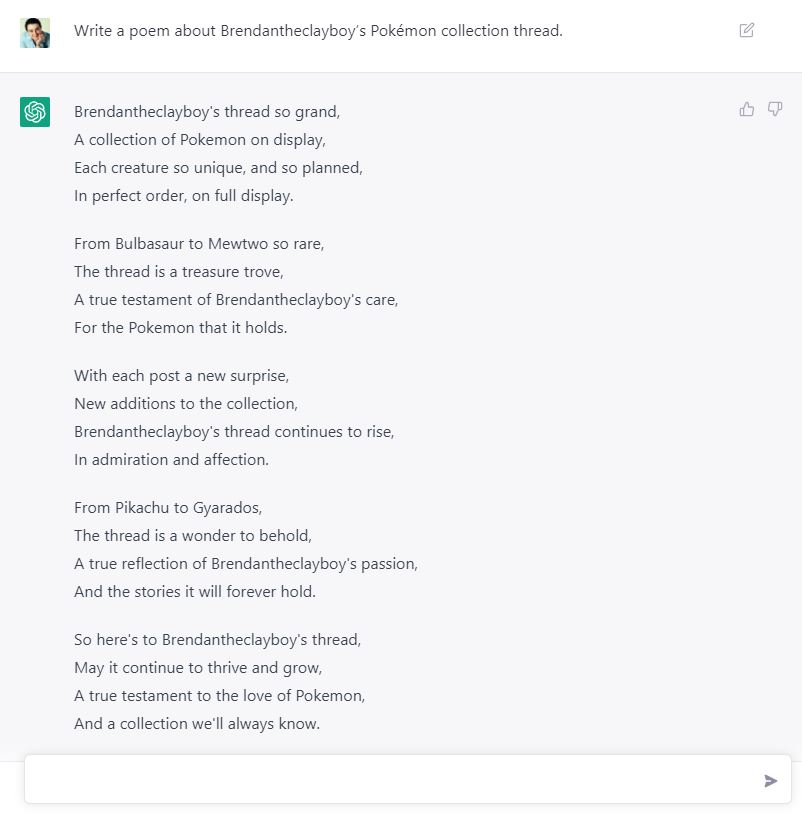Click the line "Brendantheclayboy's thread so grand,"

point(207,112)
